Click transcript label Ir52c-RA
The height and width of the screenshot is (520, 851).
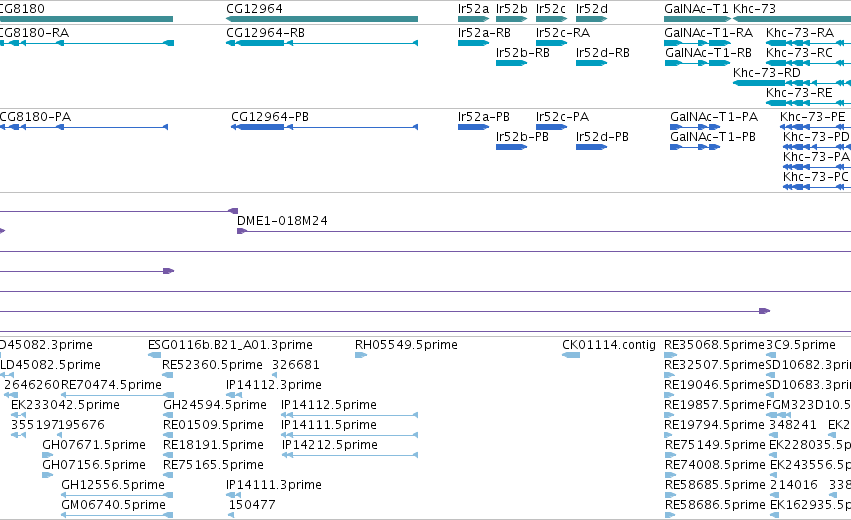coord(563,33)
